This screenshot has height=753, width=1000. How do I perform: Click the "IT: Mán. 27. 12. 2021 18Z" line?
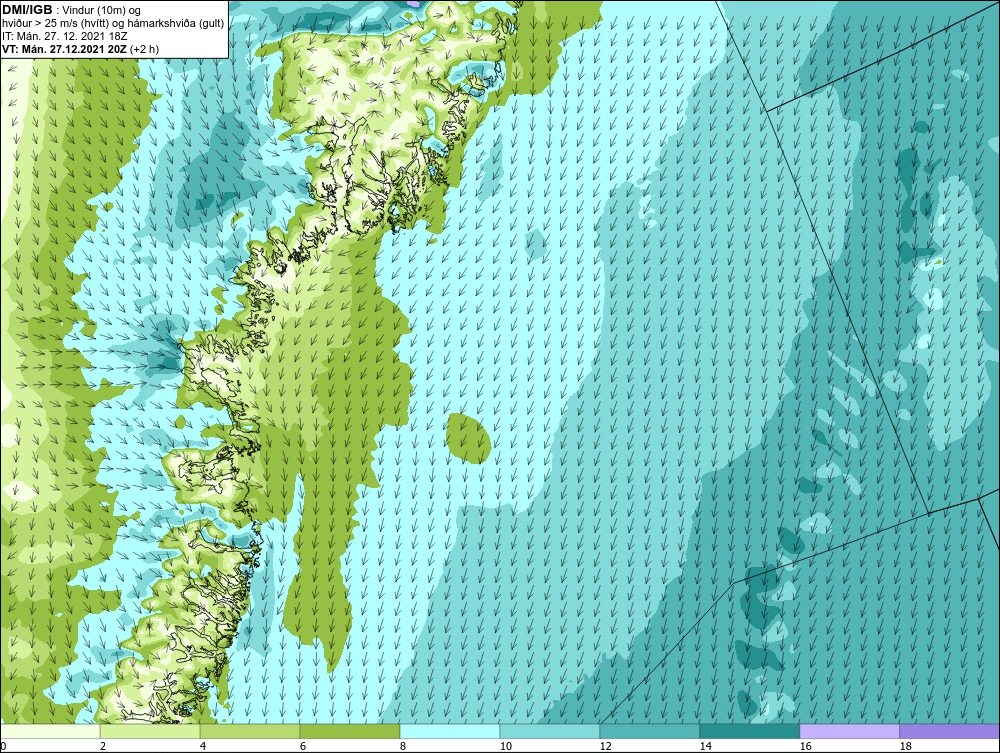64,36
